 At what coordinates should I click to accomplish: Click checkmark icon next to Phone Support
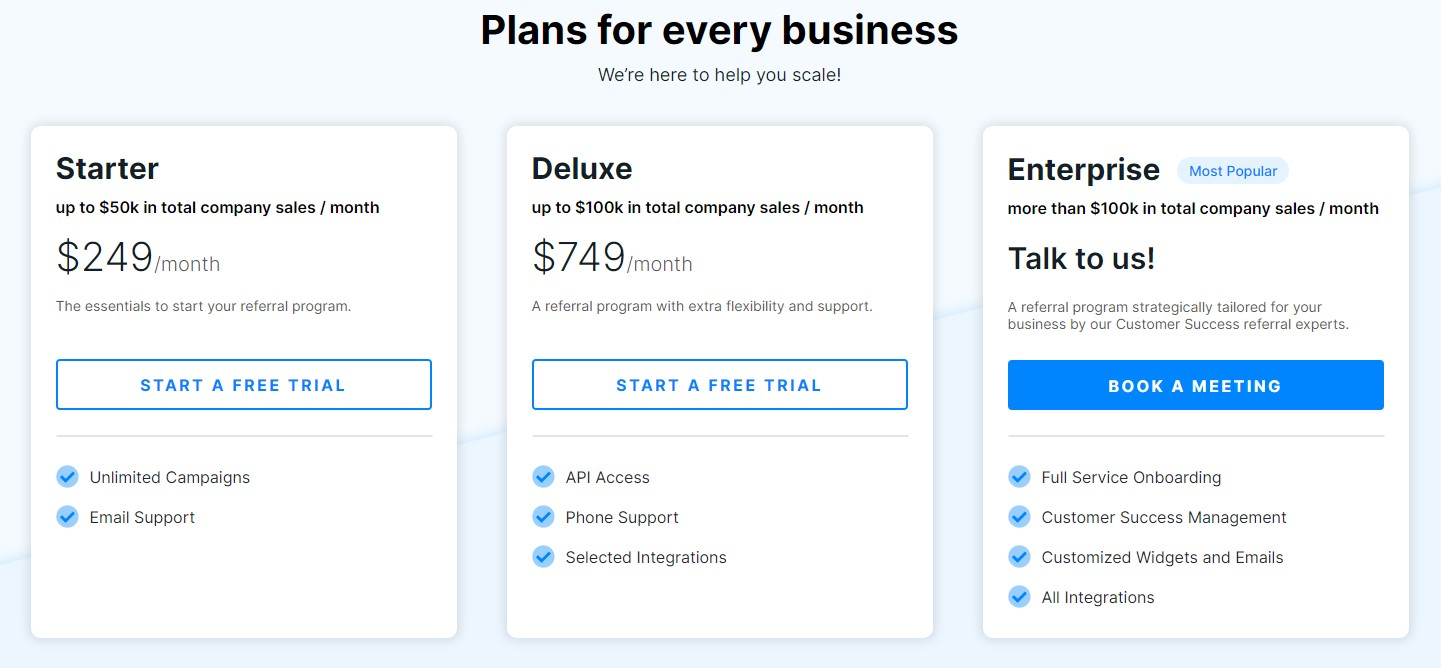pyautogui.click(x=543, y=516)
